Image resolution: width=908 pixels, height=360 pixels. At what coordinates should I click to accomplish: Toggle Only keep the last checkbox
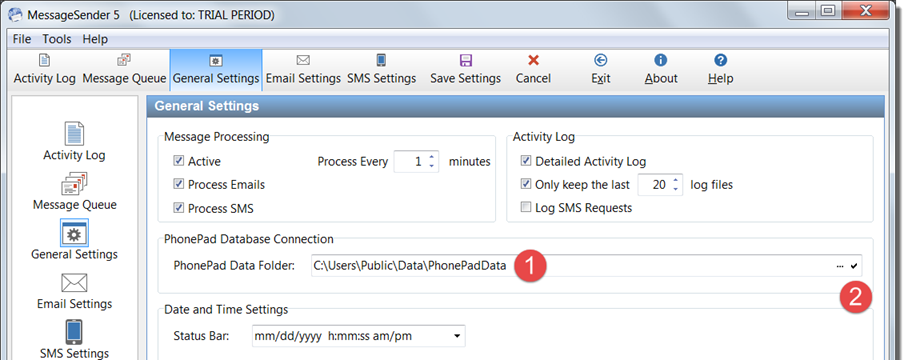tap(526, 184)
